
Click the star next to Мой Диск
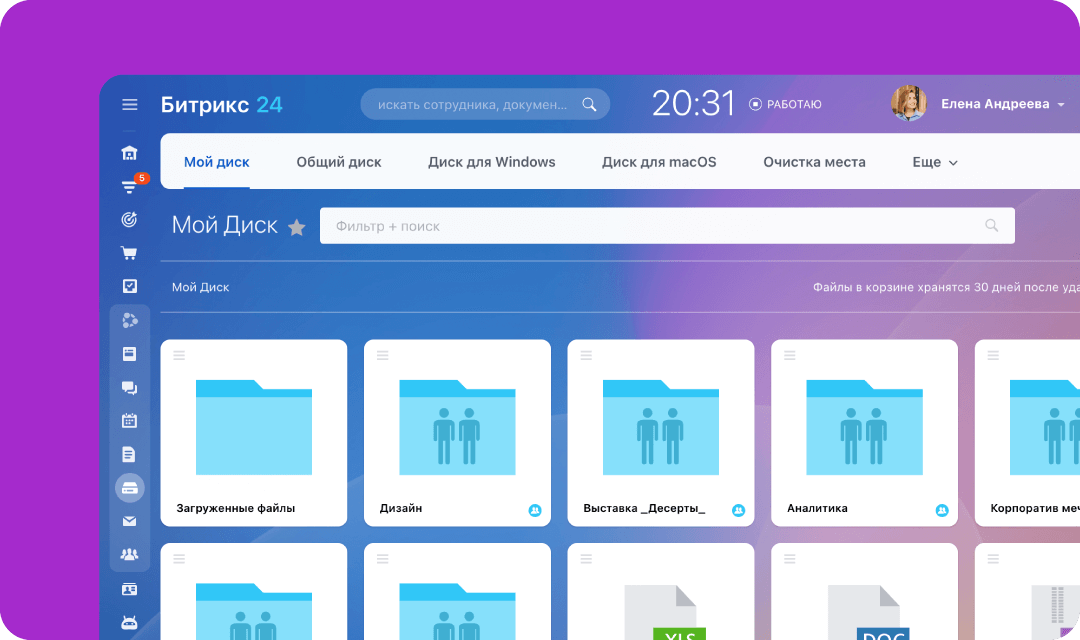point(297,227)
